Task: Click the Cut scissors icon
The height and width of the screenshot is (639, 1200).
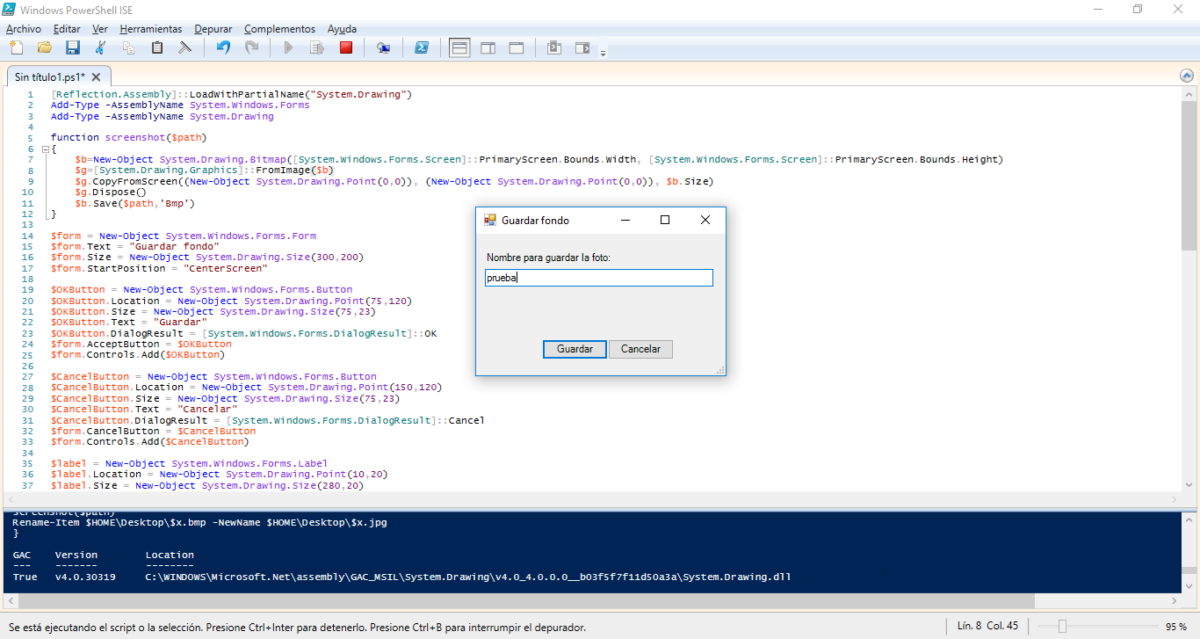Action: (100, 47)
